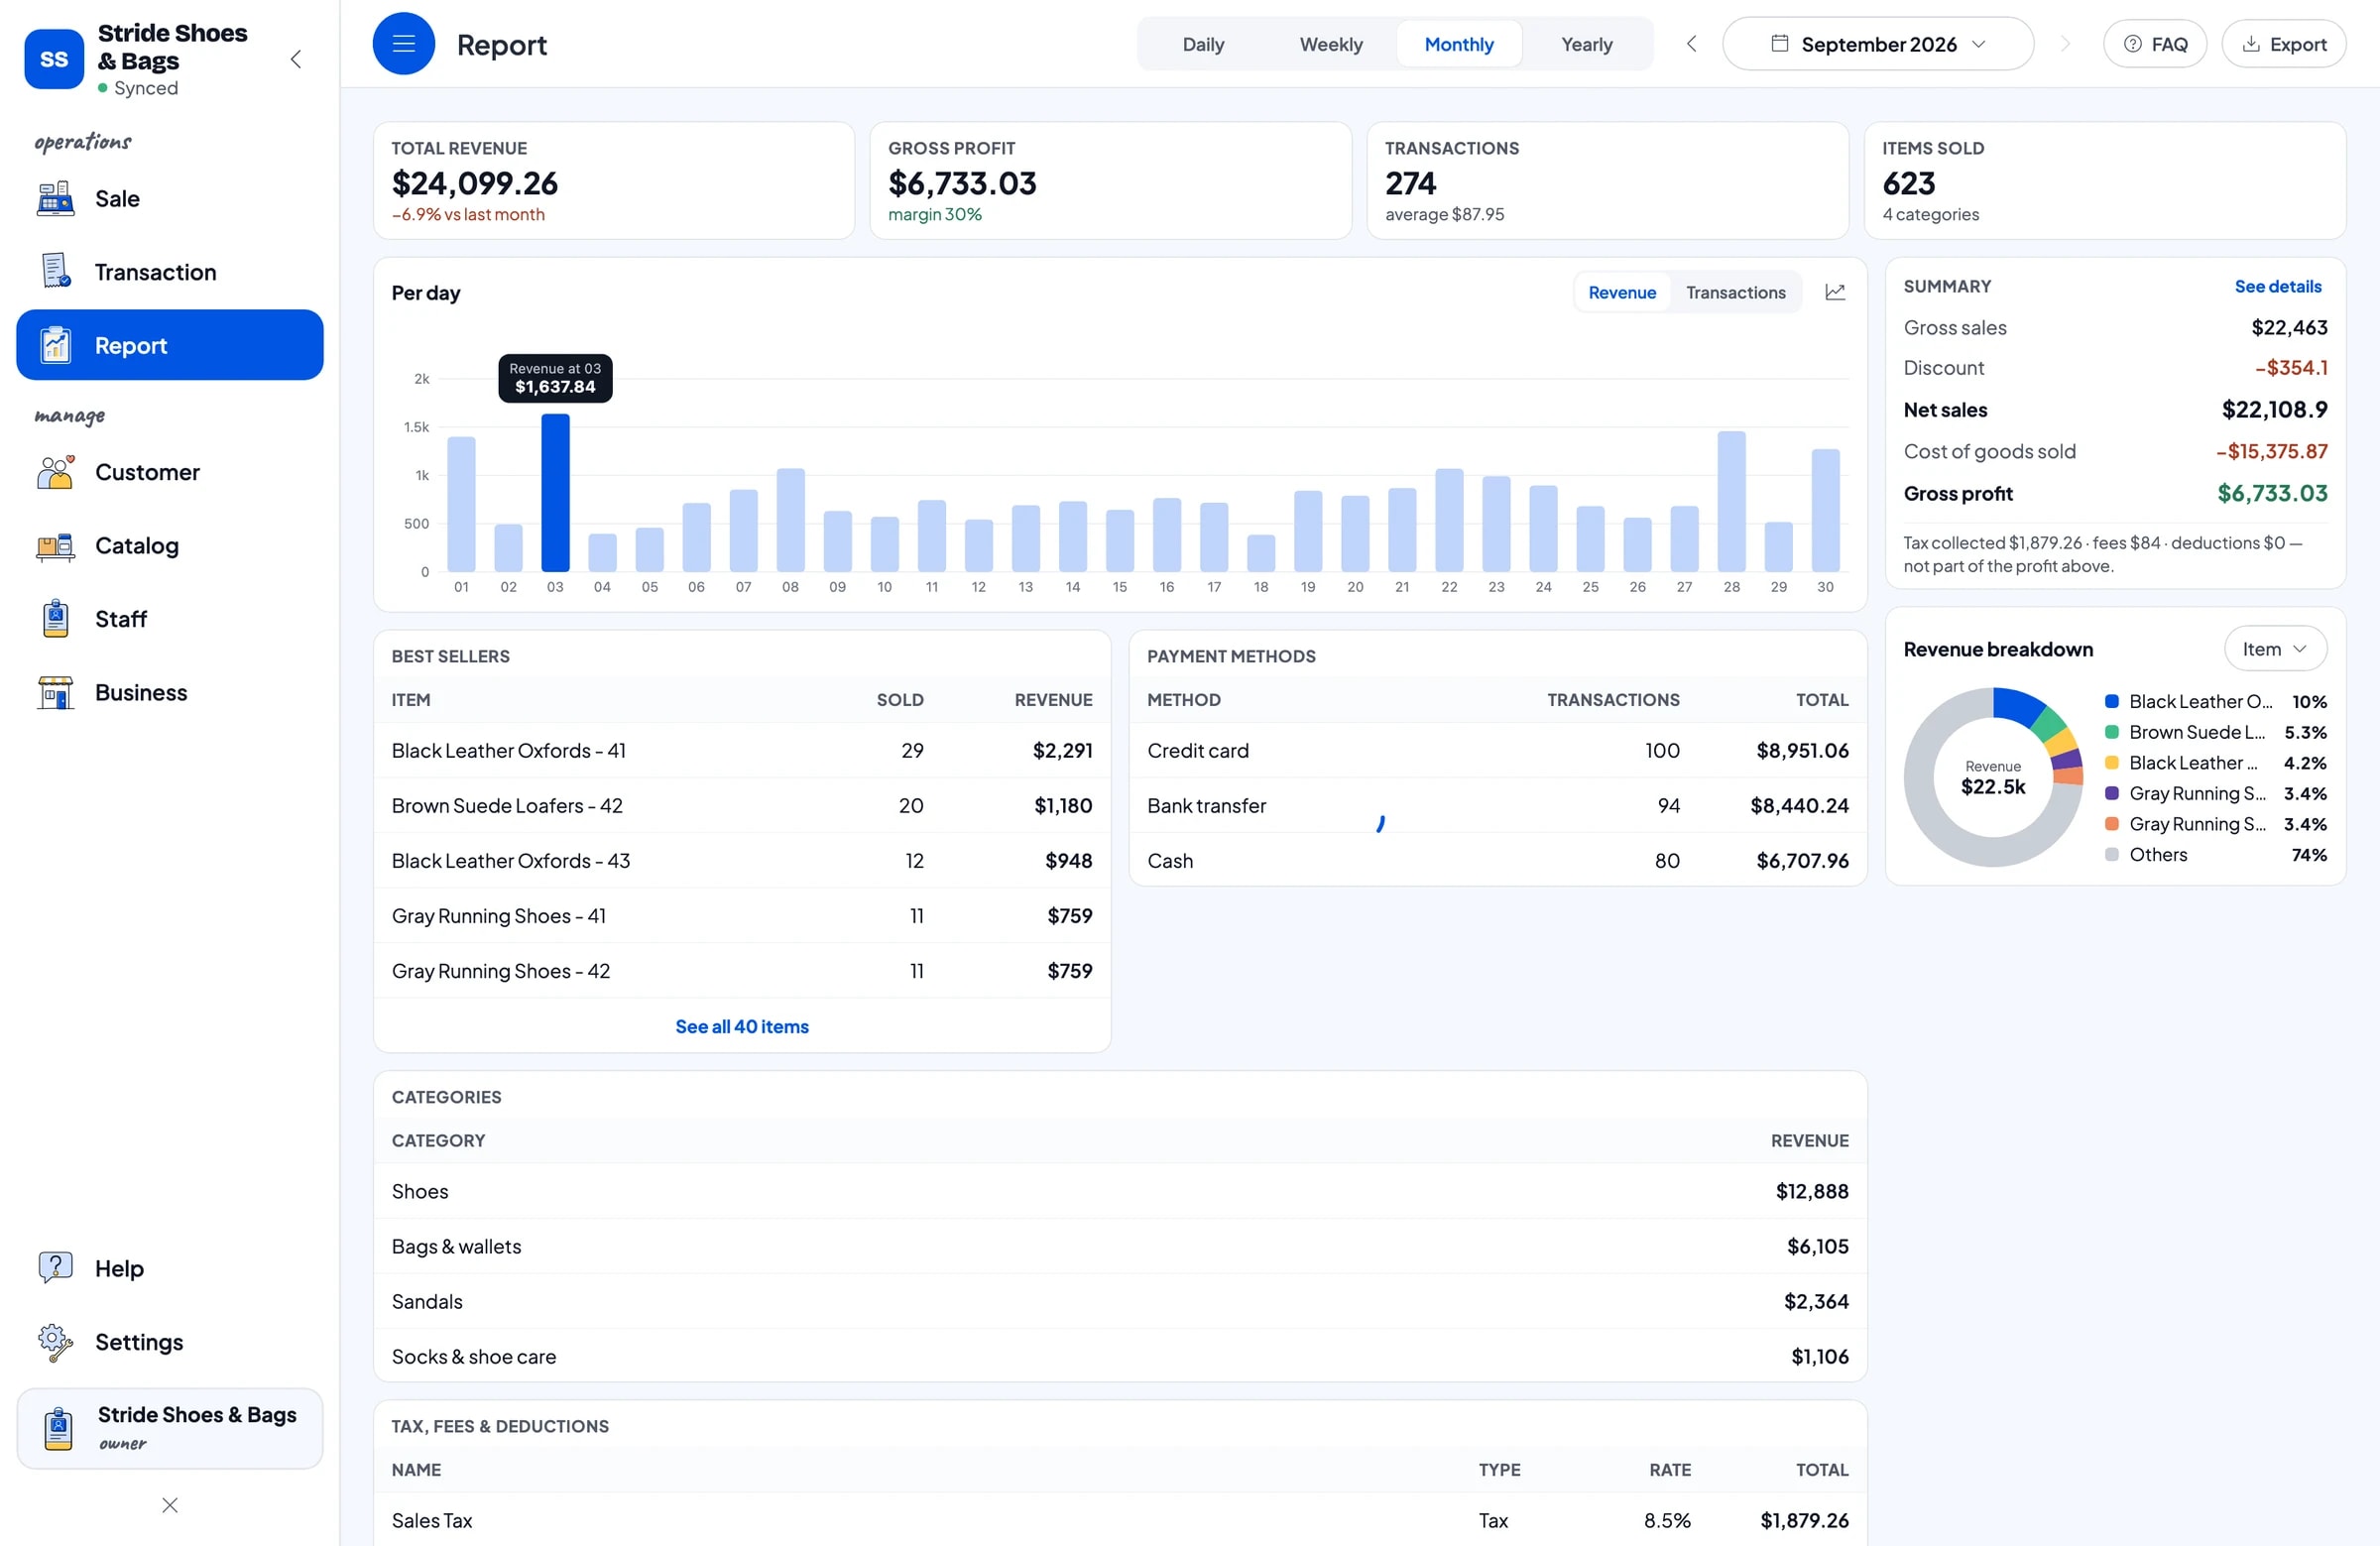Click the Customer people icon
The image size is (2380, 1546).
pos(56,472)
